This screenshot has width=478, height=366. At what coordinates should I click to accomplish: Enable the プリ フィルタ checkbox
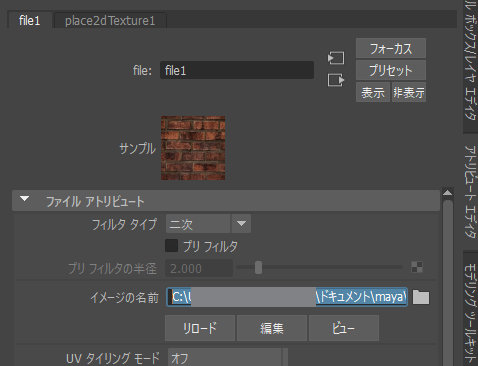[171, 246]
